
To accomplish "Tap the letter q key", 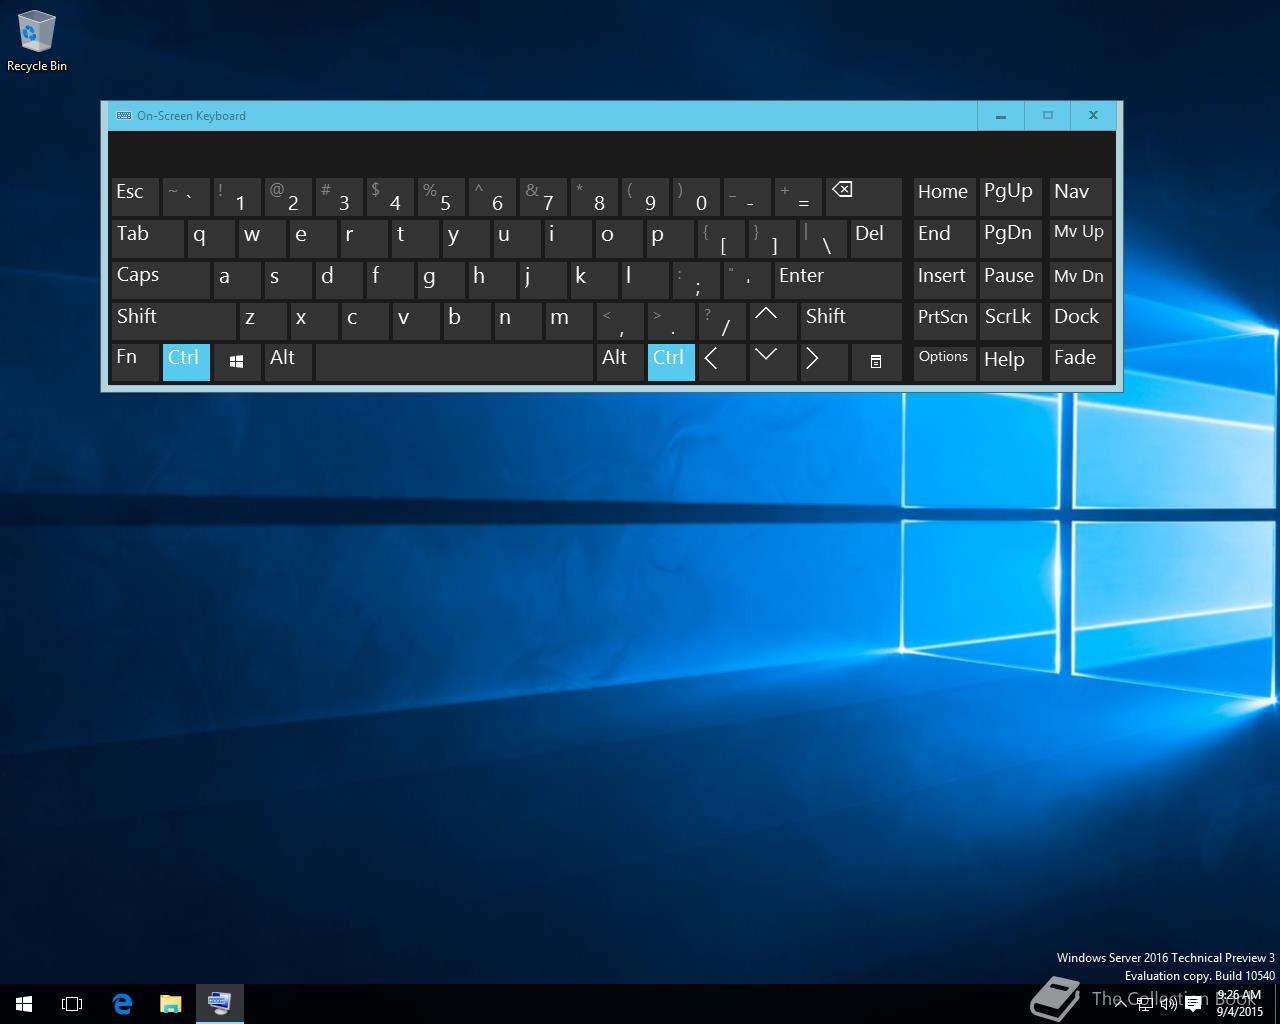I will coord(211,238).
